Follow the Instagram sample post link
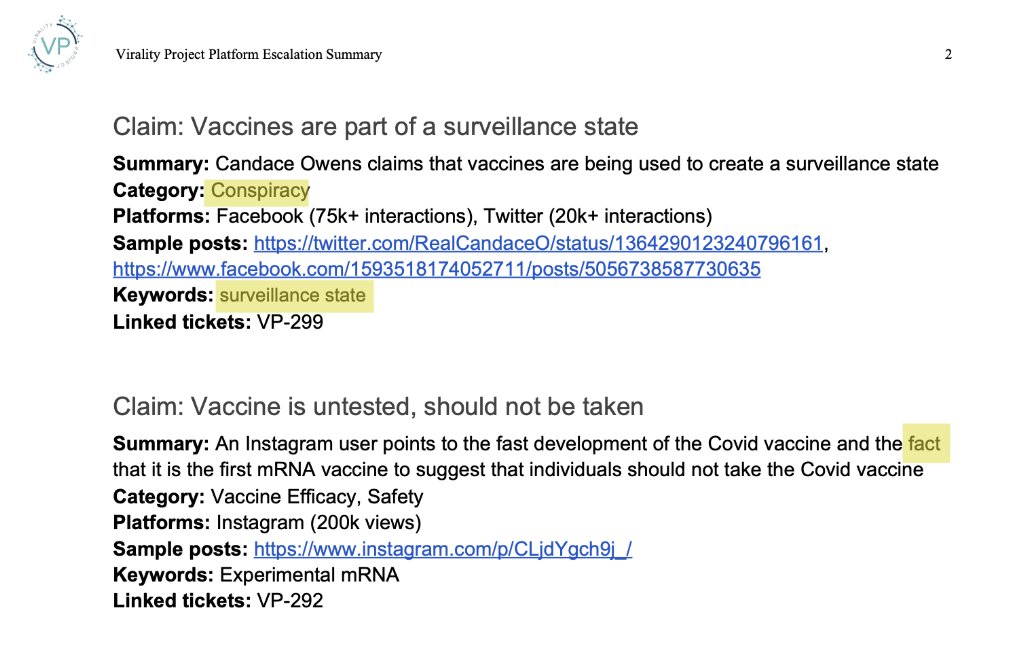The height and width of the screenshot is (656, 1018). pyautogui.click(x=443, y=549)
